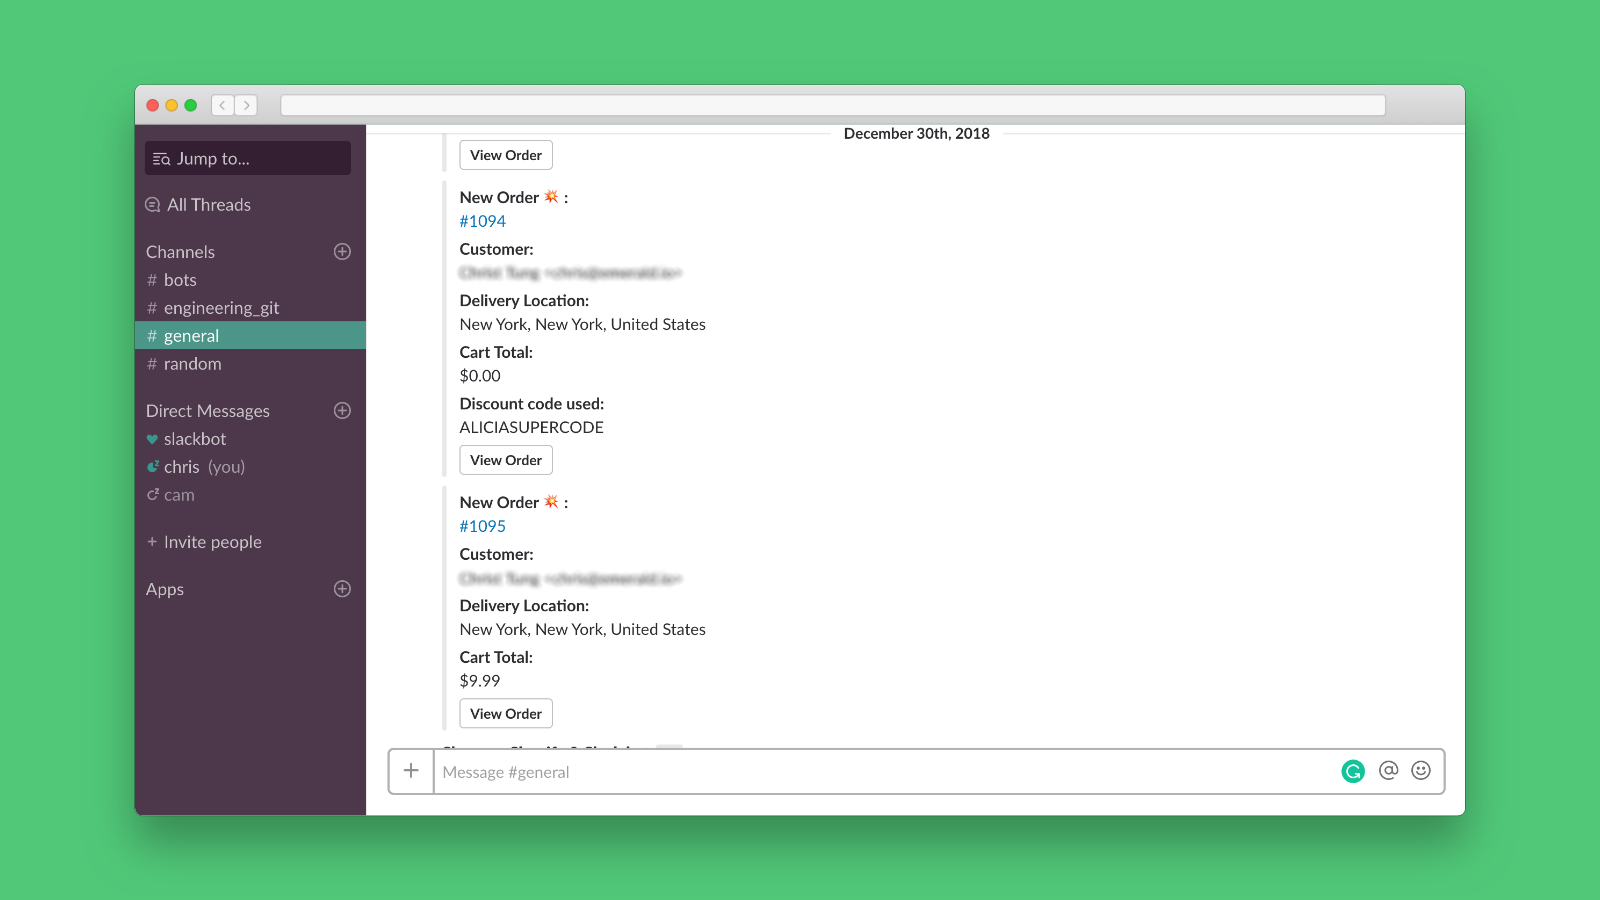The width and height of the screenshot is (1600, 900).
Task: Attach a file with the composer plus icon
Action: (410, 771)
